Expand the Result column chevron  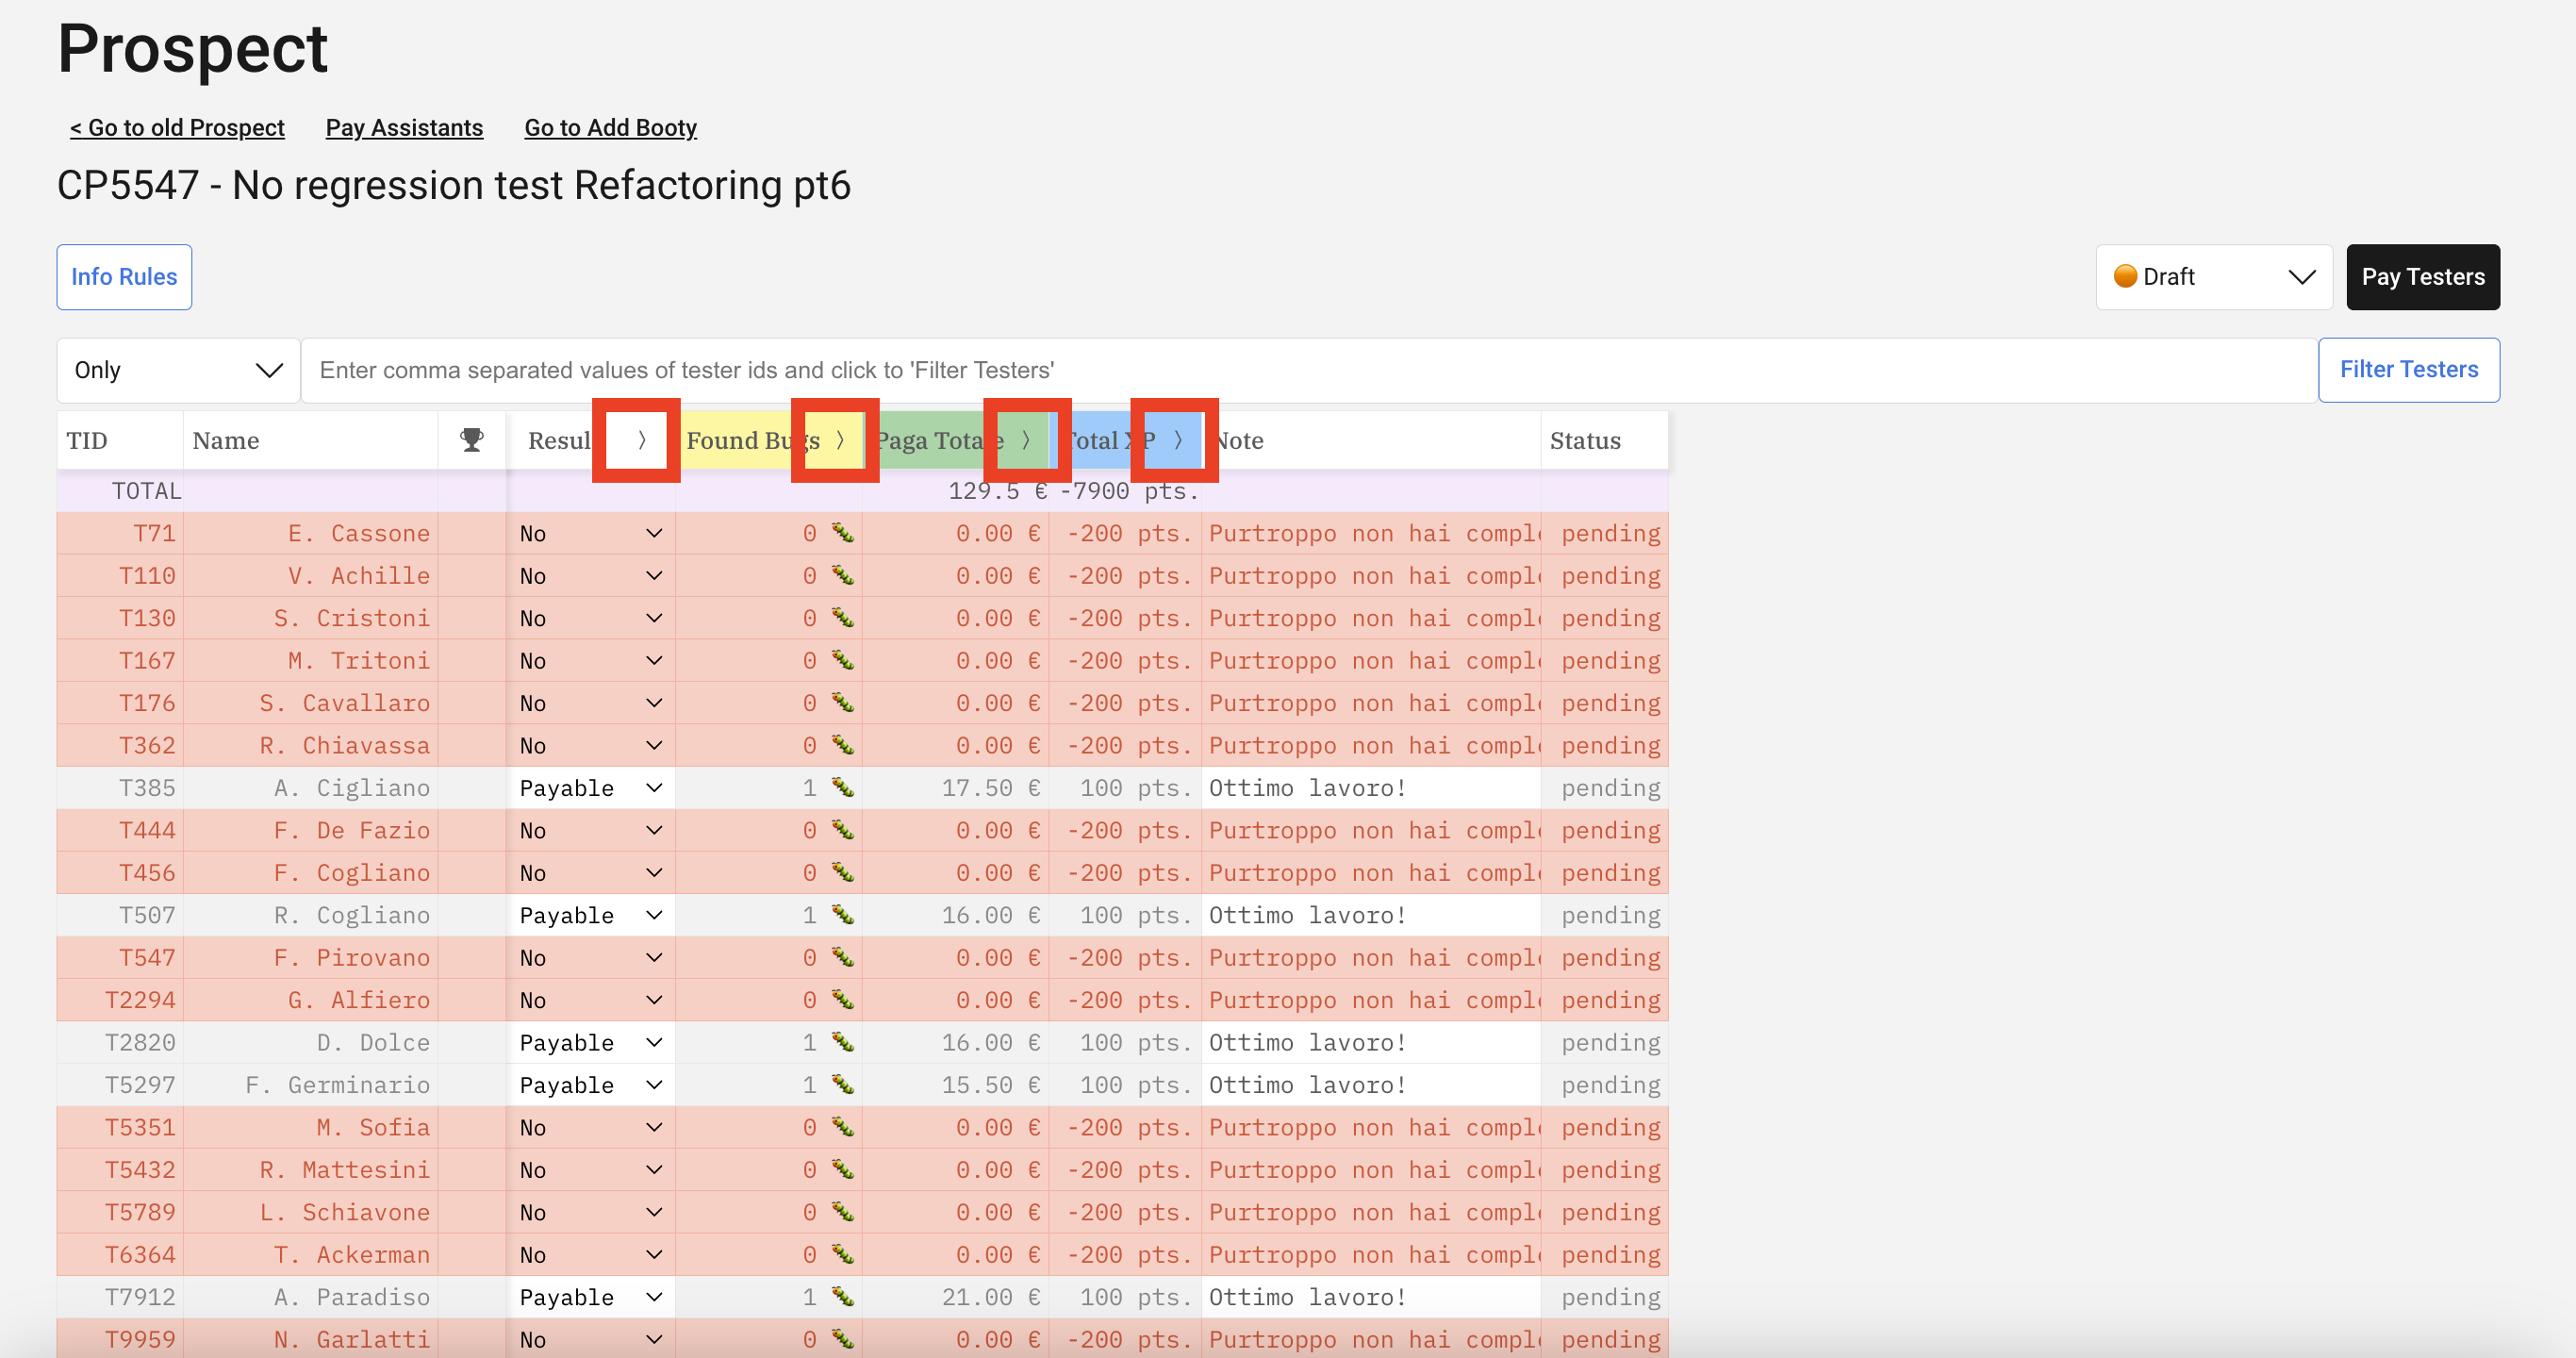click(x=641, y=440)
